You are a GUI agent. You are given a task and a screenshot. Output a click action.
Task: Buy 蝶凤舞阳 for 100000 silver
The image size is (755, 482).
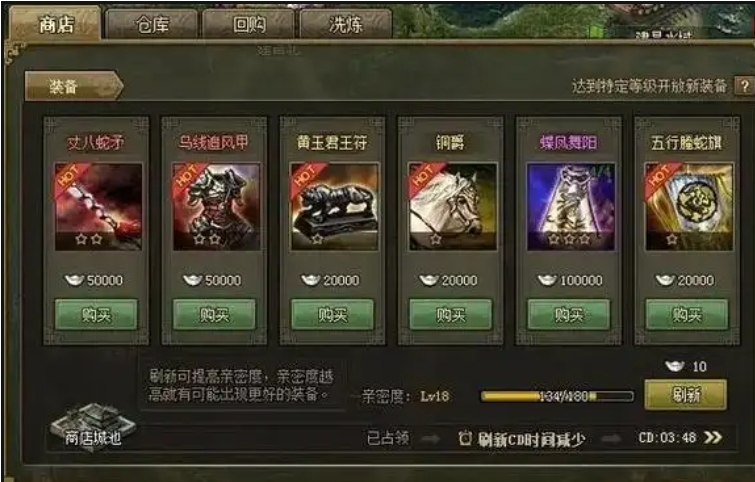point(569,314)
